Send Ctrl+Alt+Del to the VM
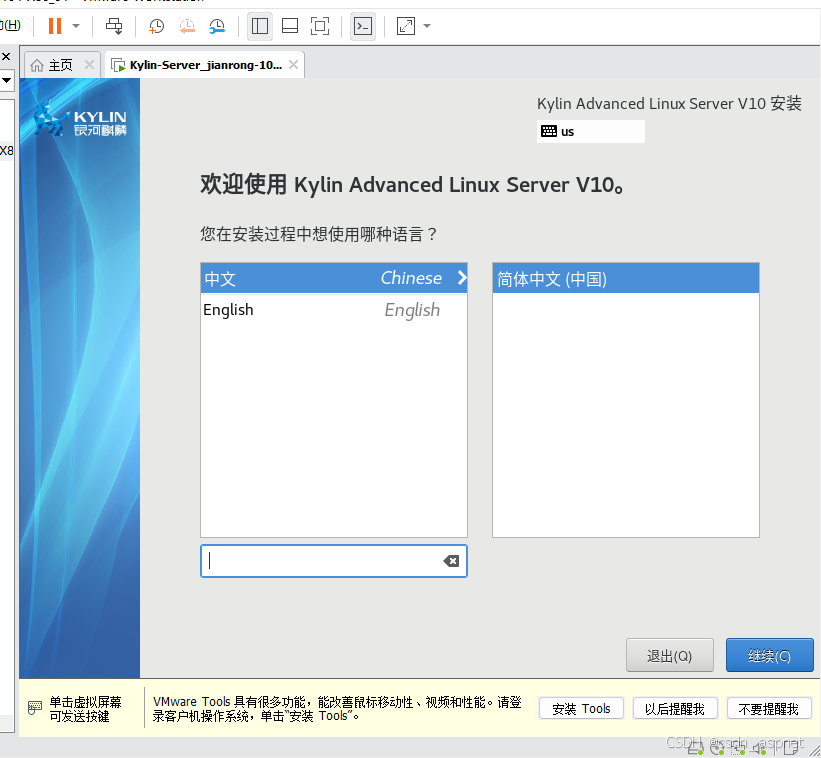821x758 pixels. (114, 26)
